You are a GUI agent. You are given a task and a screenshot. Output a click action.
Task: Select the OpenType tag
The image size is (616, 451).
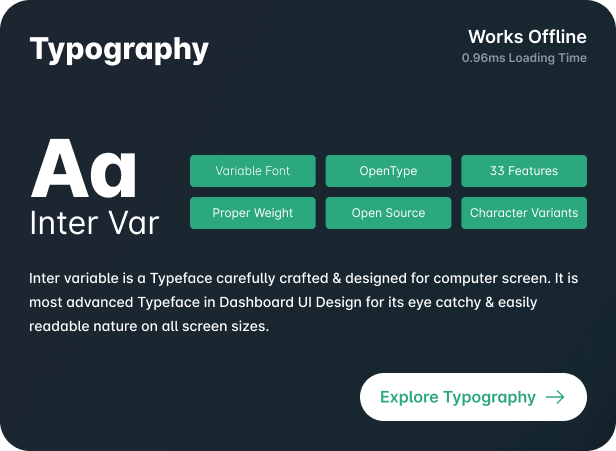click(388, 171)
